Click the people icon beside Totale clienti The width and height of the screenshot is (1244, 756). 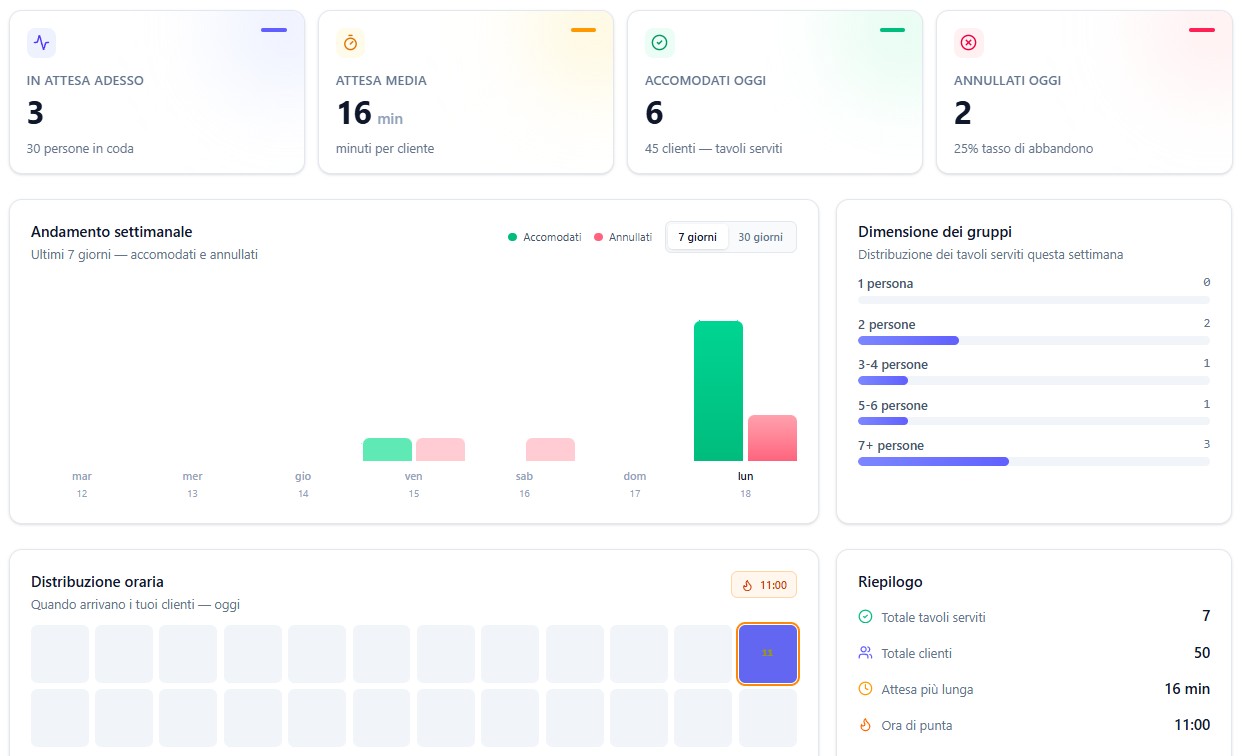865,653
